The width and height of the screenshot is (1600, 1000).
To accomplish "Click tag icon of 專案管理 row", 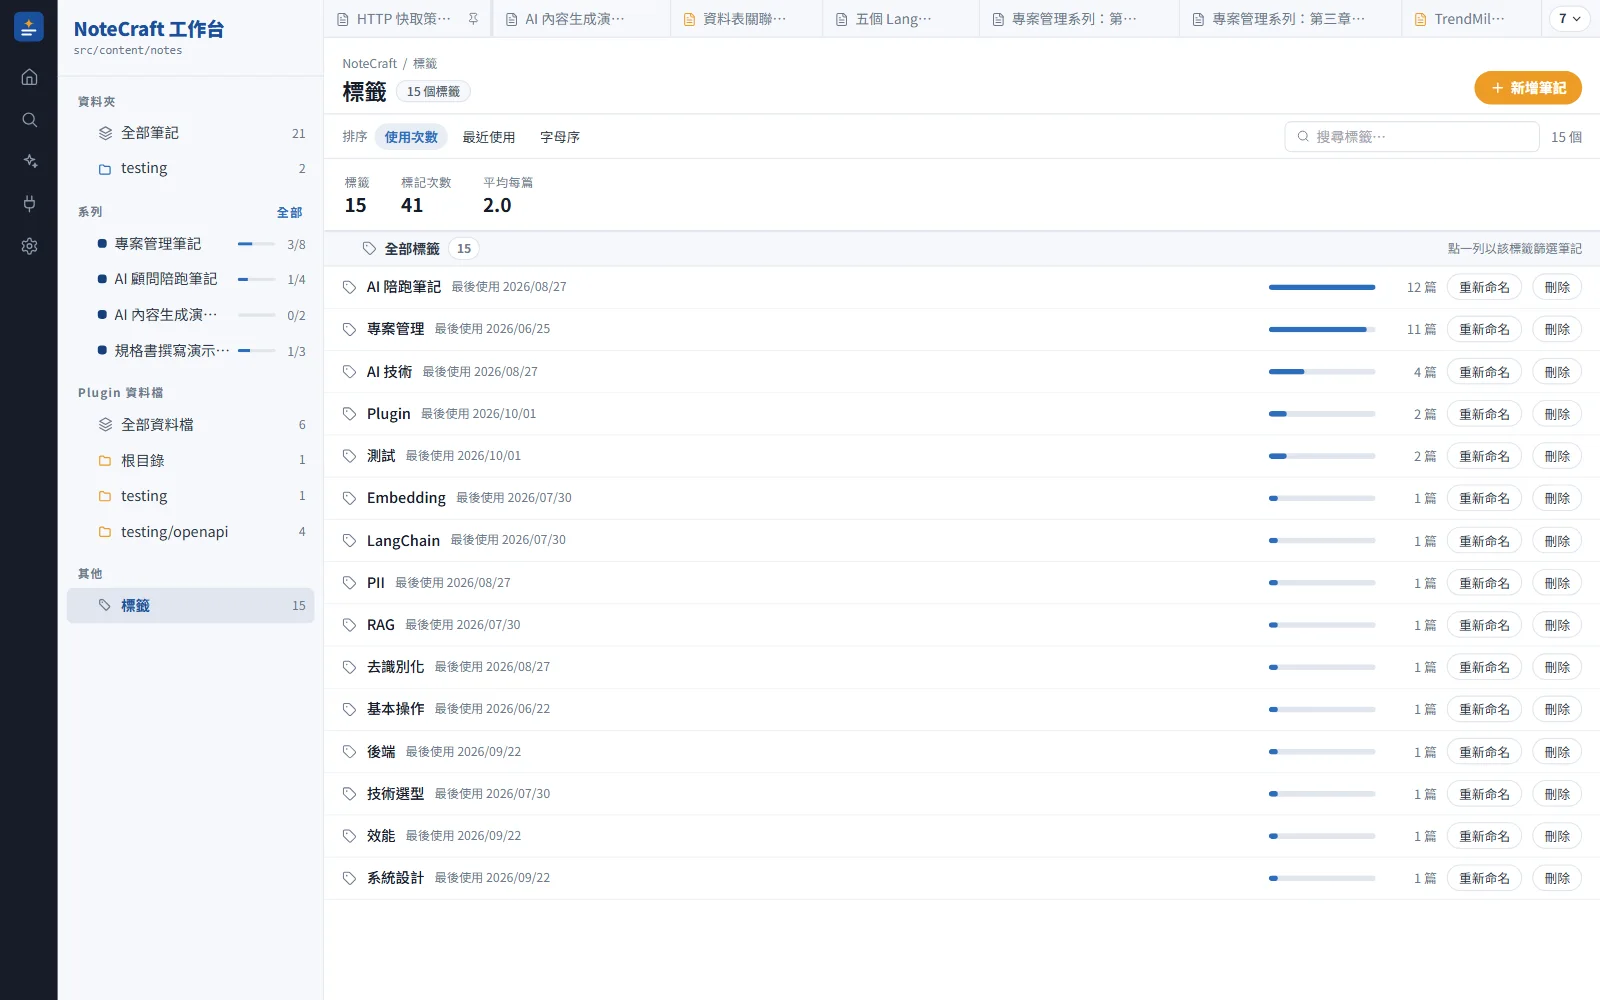I will click(349, 329).
